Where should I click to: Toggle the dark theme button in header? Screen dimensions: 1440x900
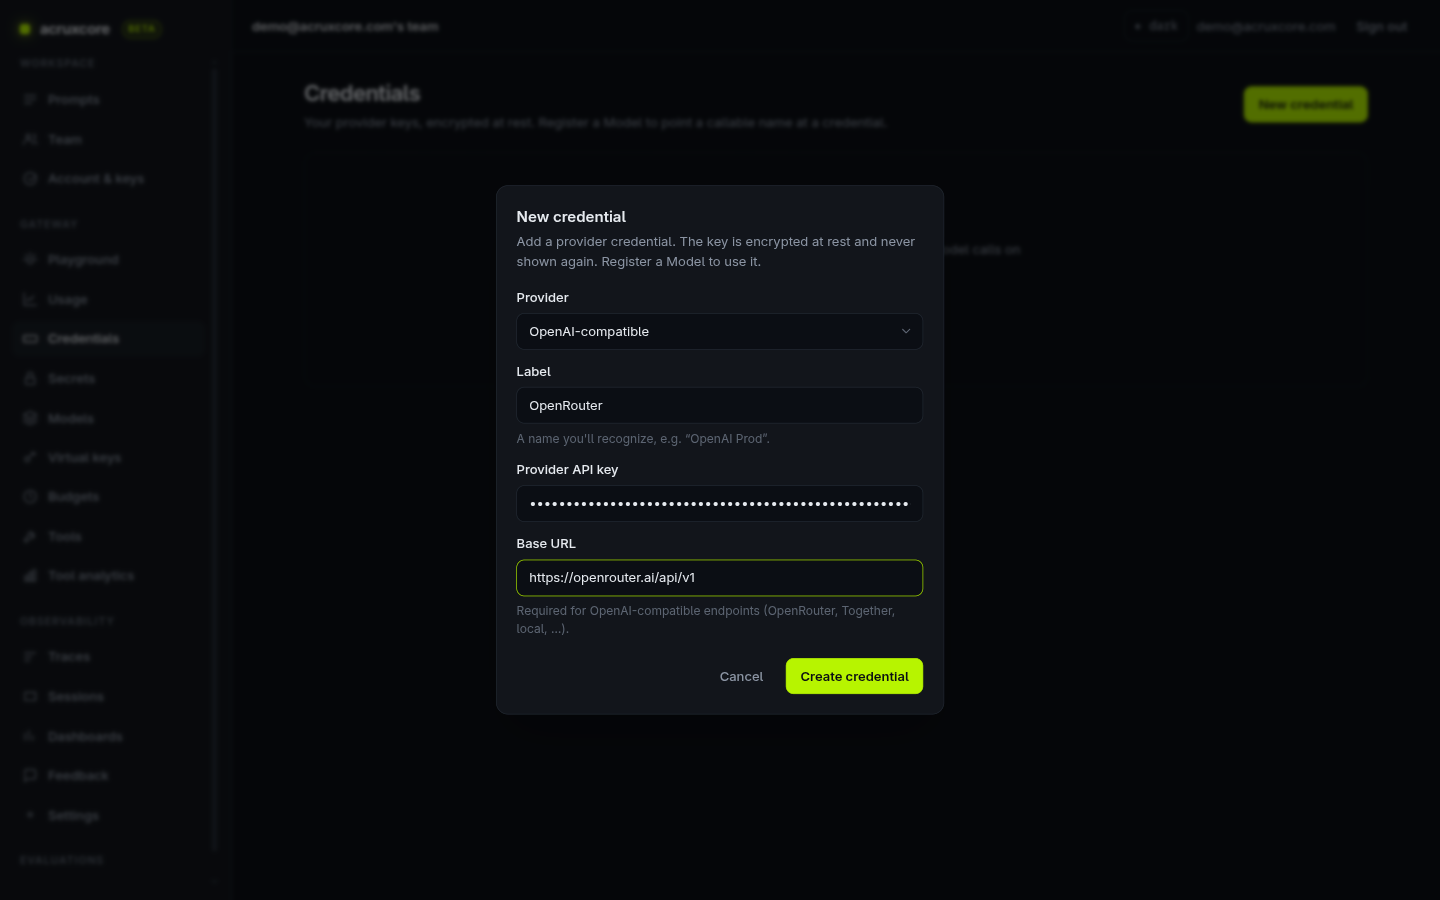pyautogui.click(x=1155, y=27)
